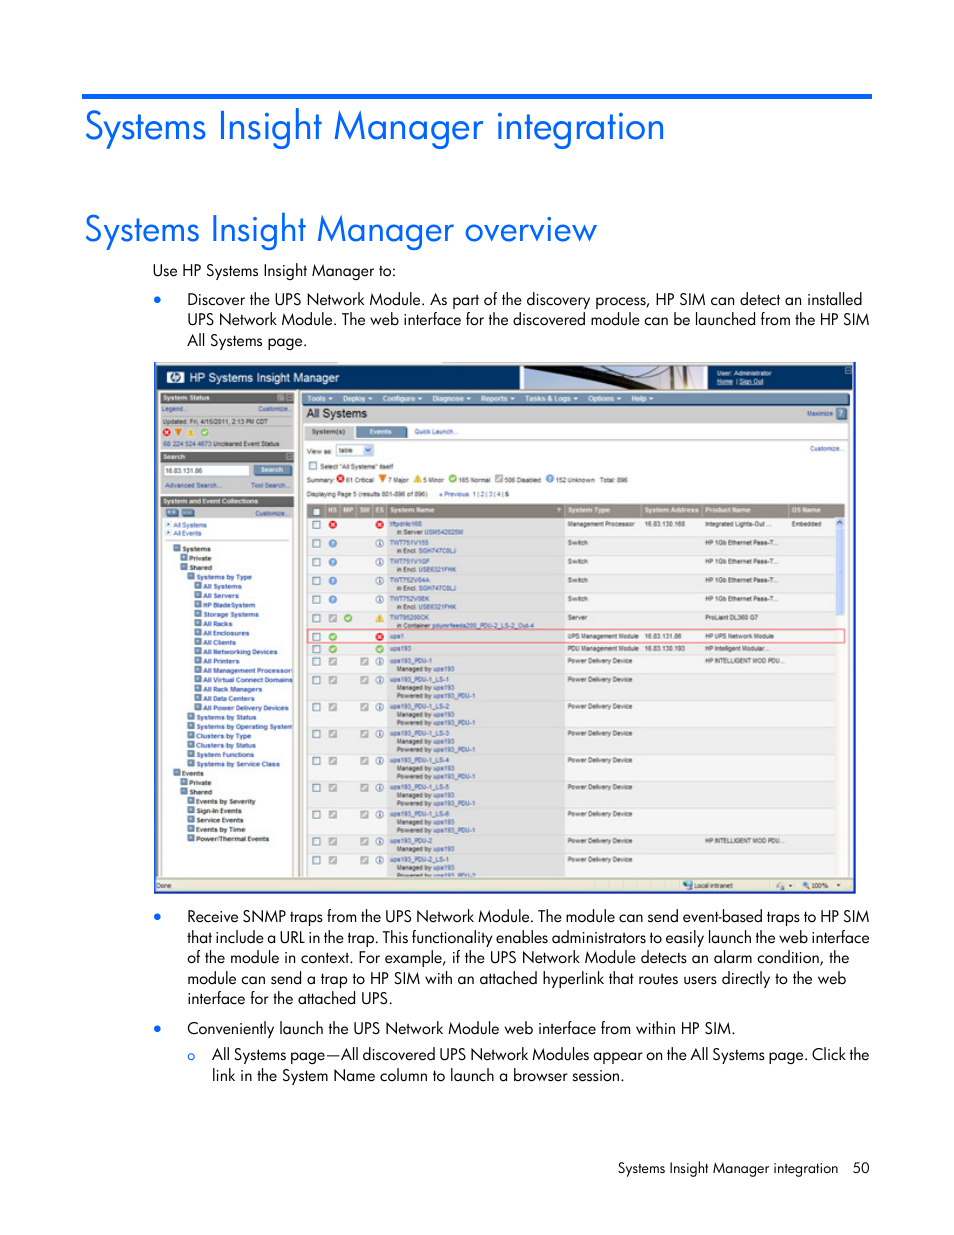Tick the checkbox for ups1 row
Screen dimensions: 954x1235
tap(316, 636)
